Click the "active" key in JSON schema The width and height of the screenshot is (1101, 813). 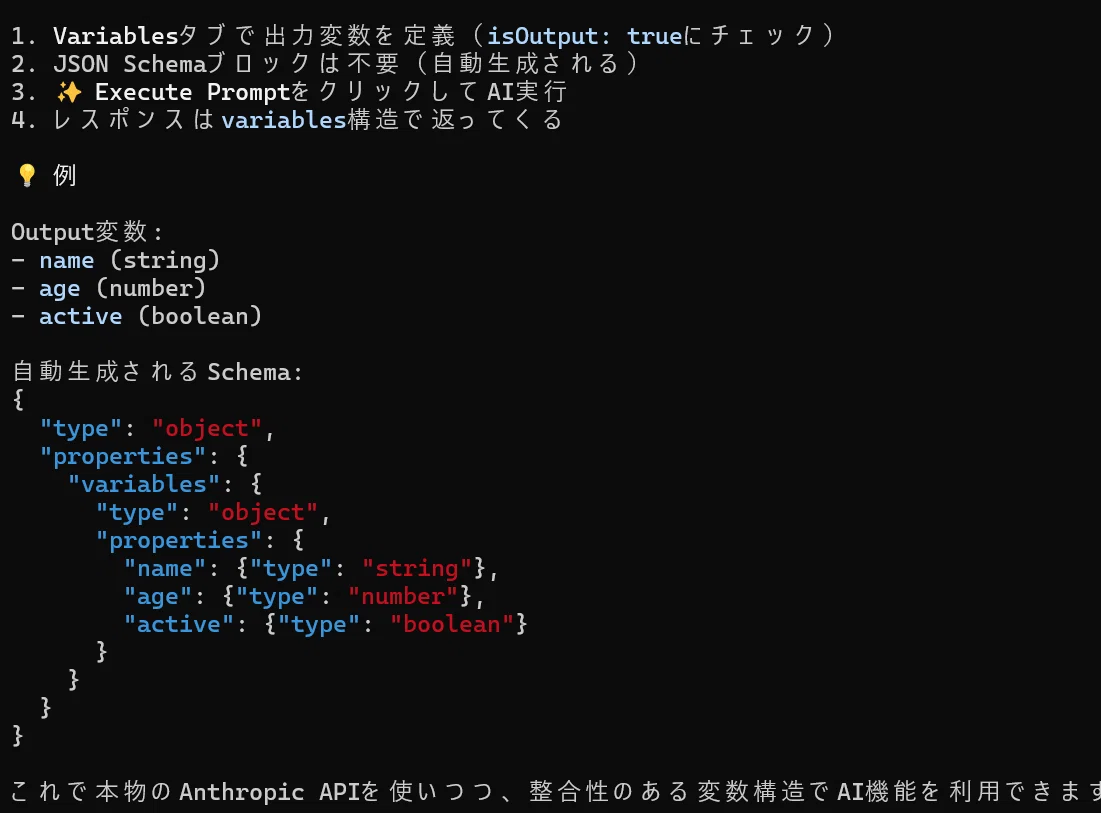[x=178, y=624]
